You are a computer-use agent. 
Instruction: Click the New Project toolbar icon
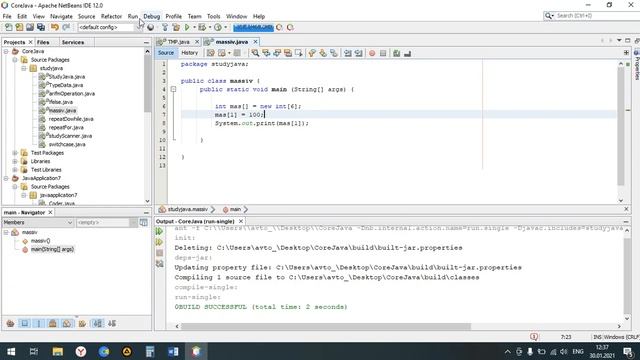coord(19,27)
